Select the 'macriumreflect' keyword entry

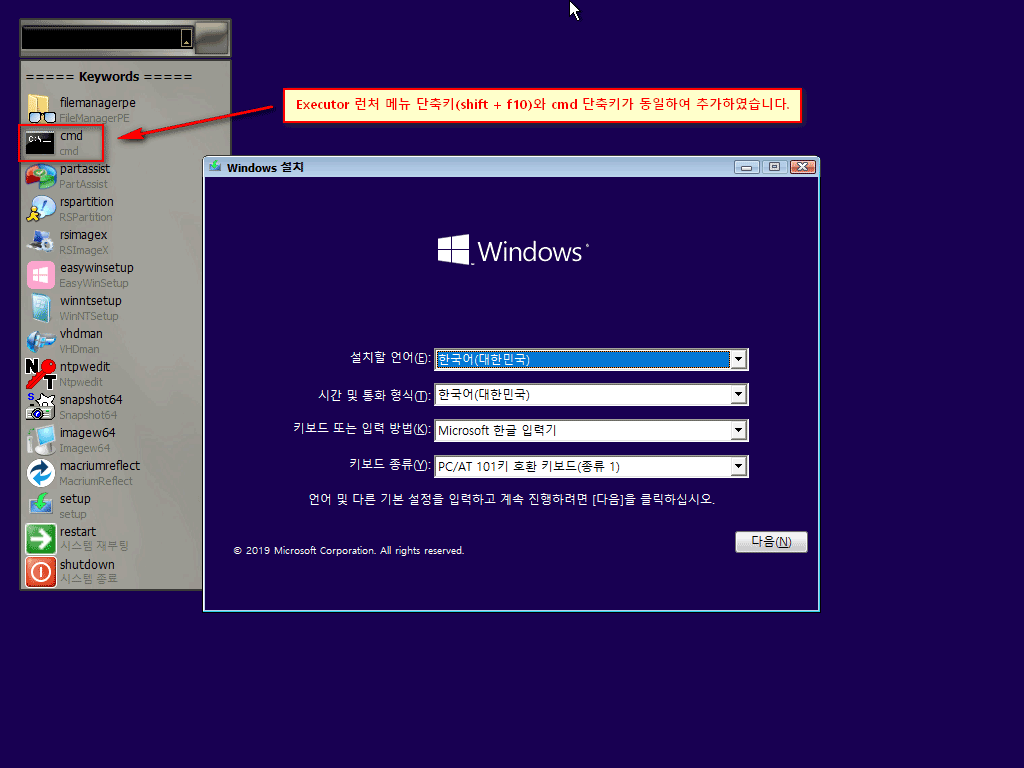pos(100,466)
